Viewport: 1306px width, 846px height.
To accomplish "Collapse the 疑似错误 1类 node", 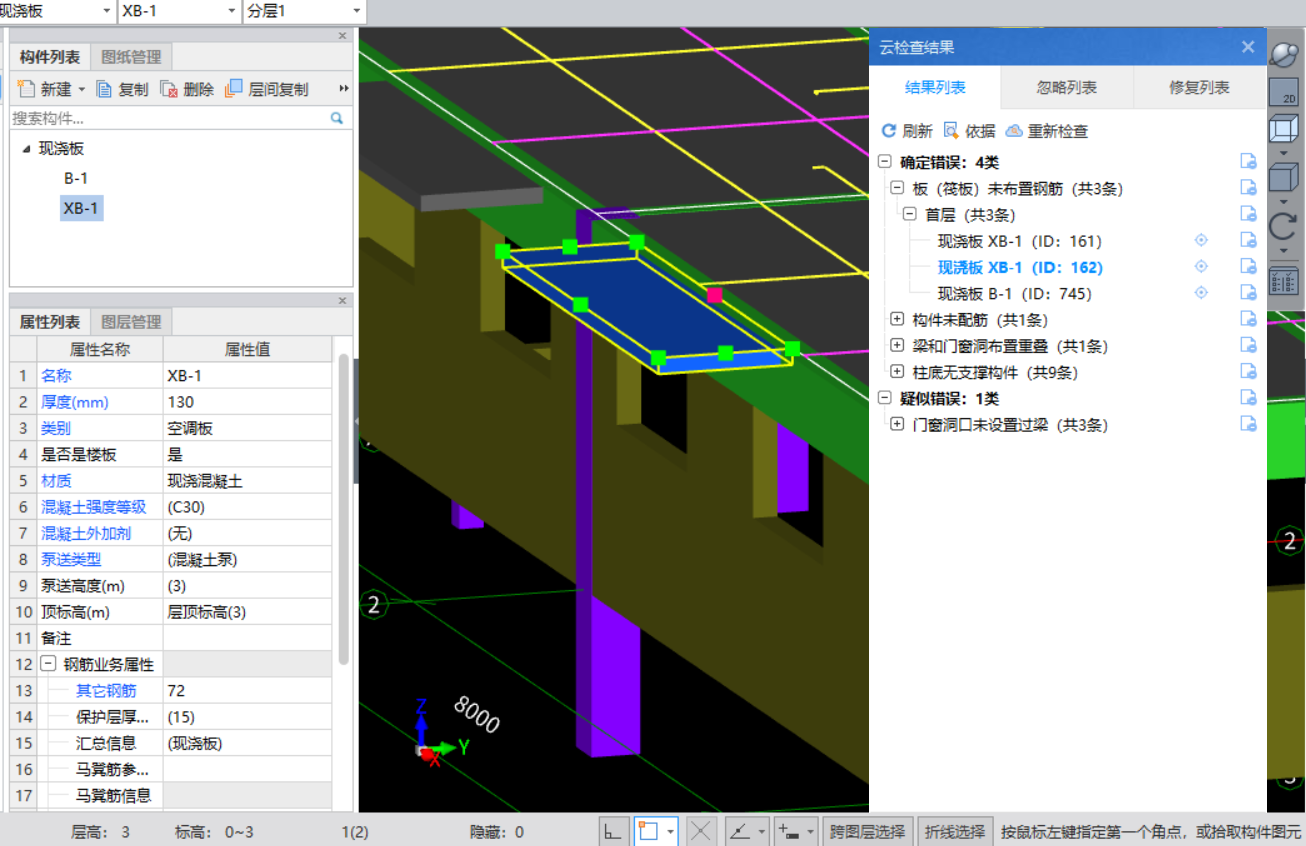I will pyautogui.click(x=884, y=397).
